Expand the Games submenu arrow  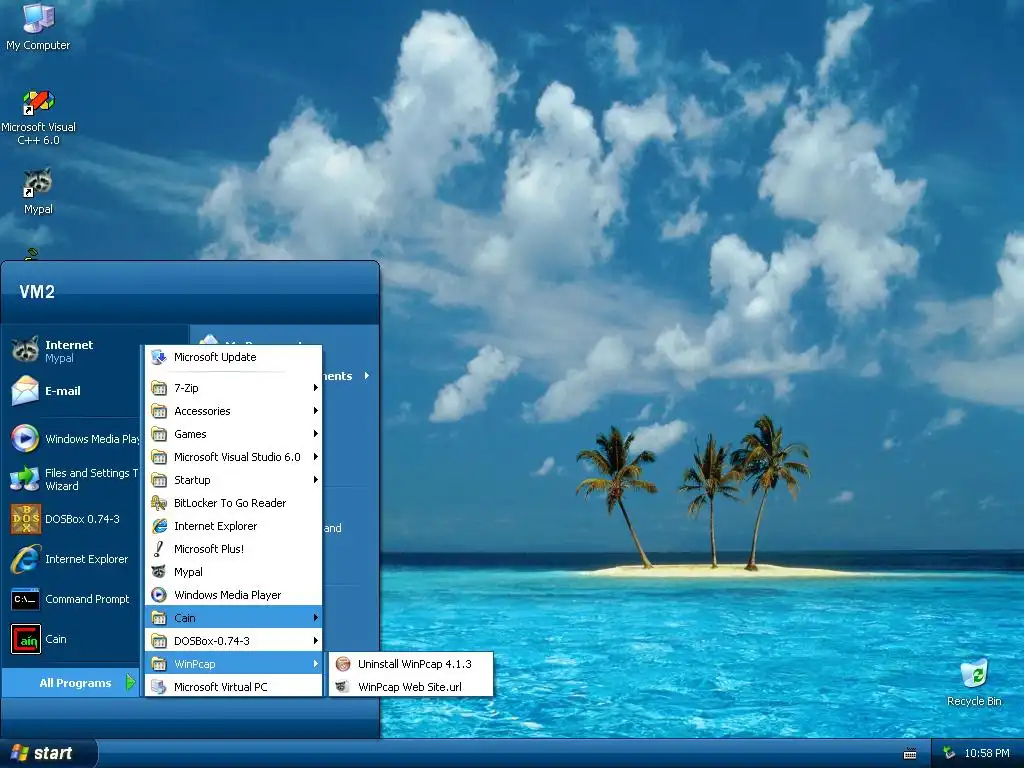click(x=315, y=434)
